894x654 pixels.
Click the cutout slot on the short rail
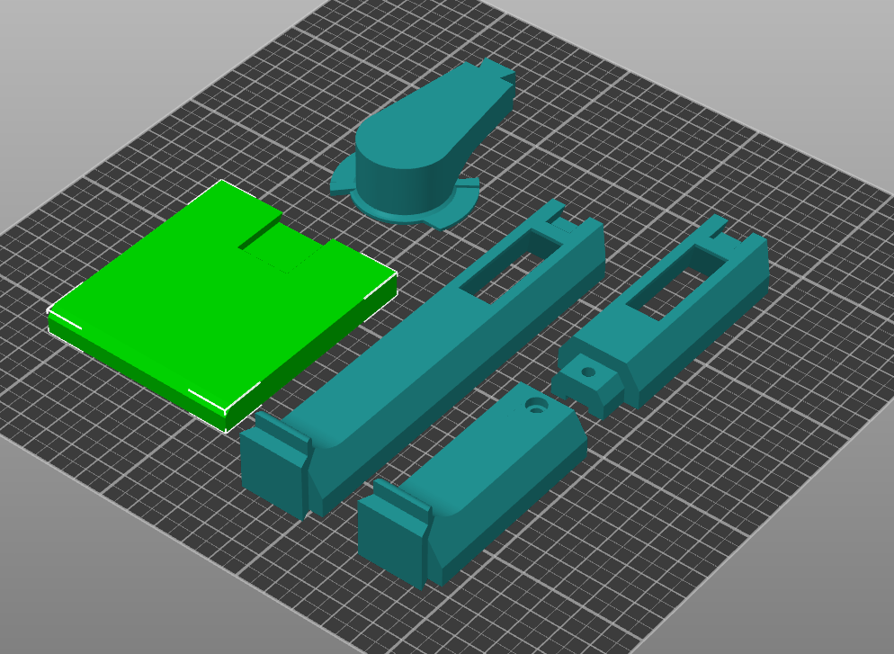pyautogui.click(x=675, y=285)
